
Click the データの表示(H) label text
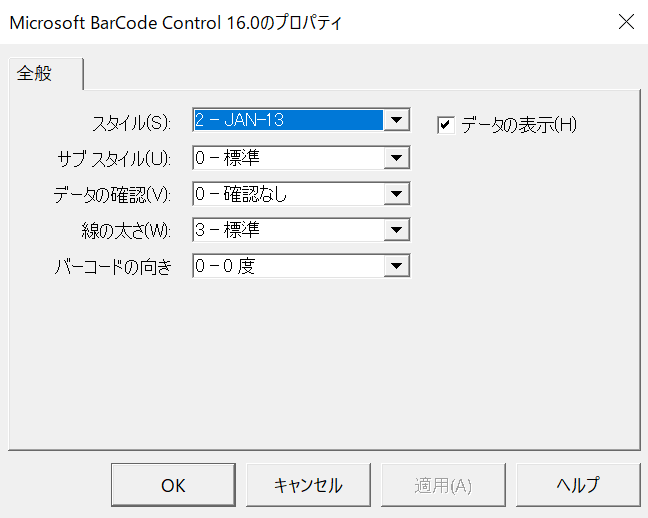point(519,125)
